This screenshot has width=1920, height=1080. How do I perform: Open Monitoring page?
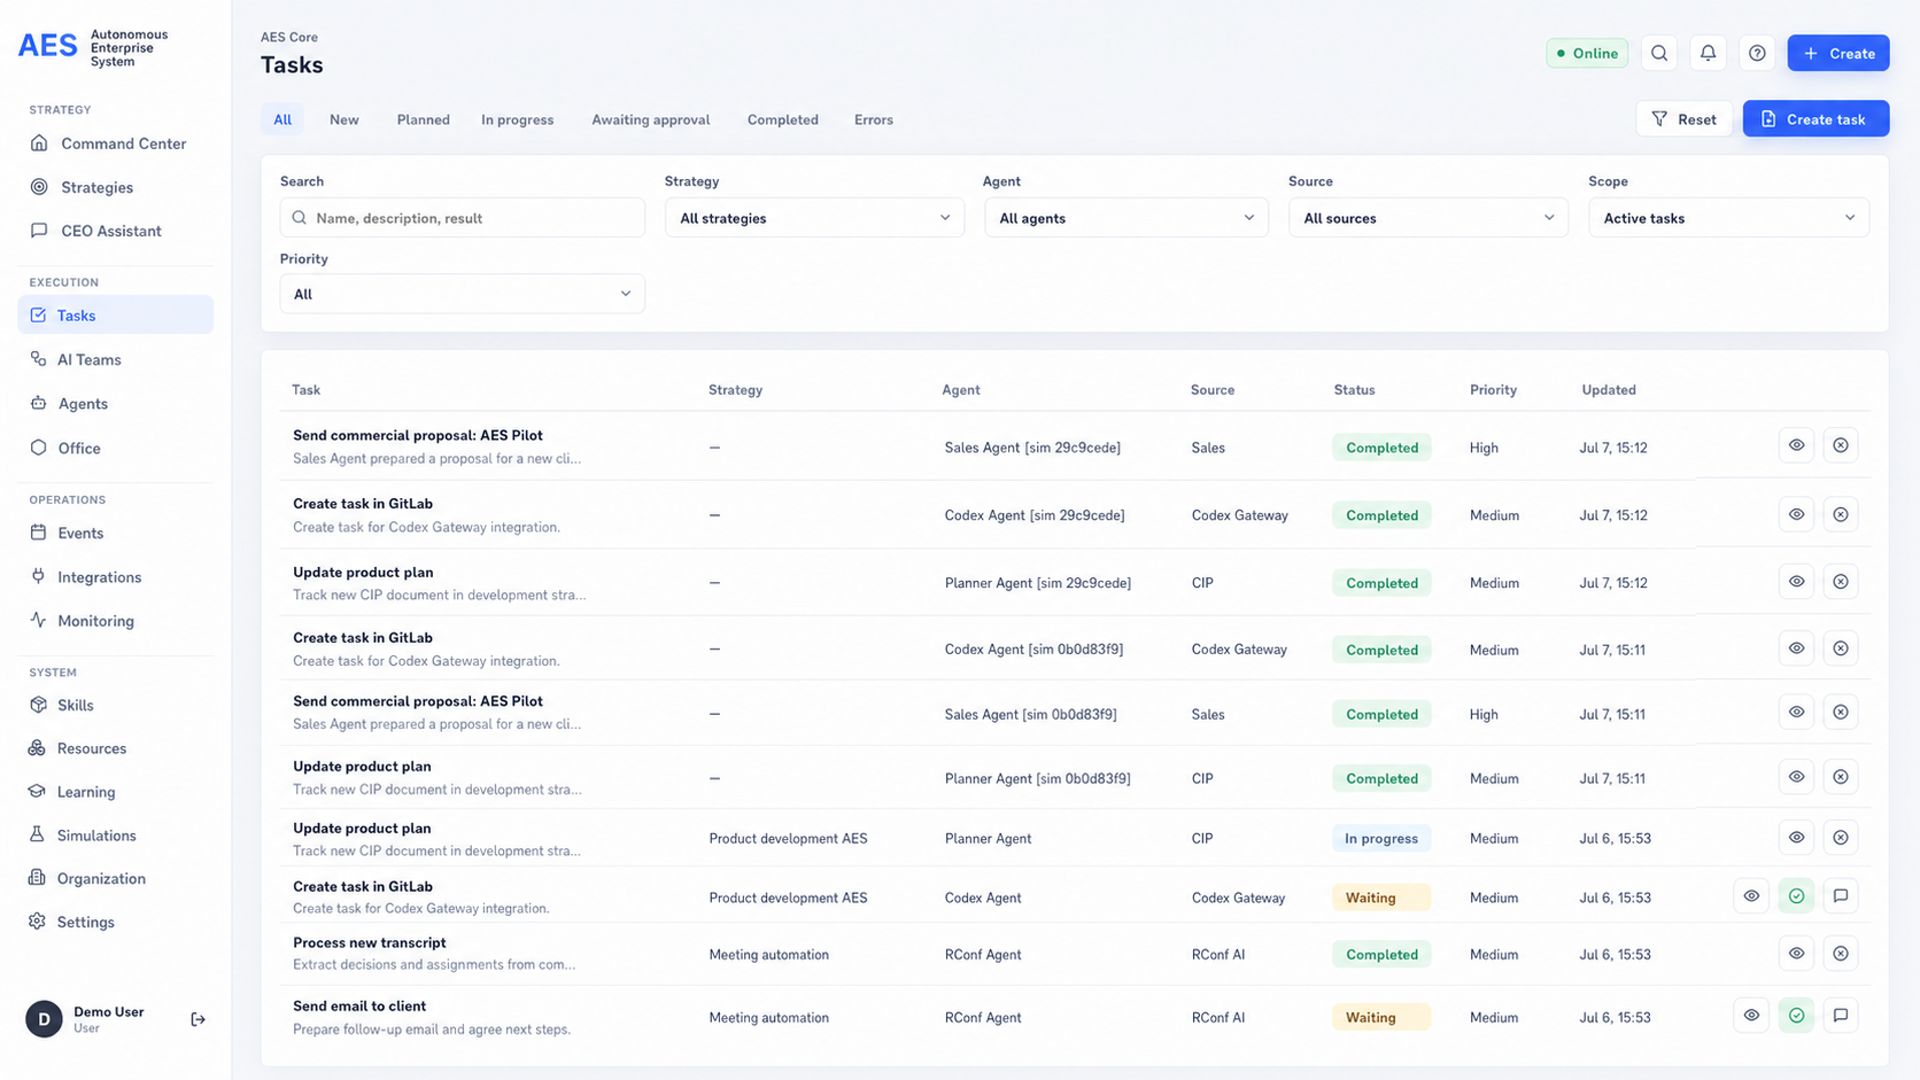click(115, 620)
